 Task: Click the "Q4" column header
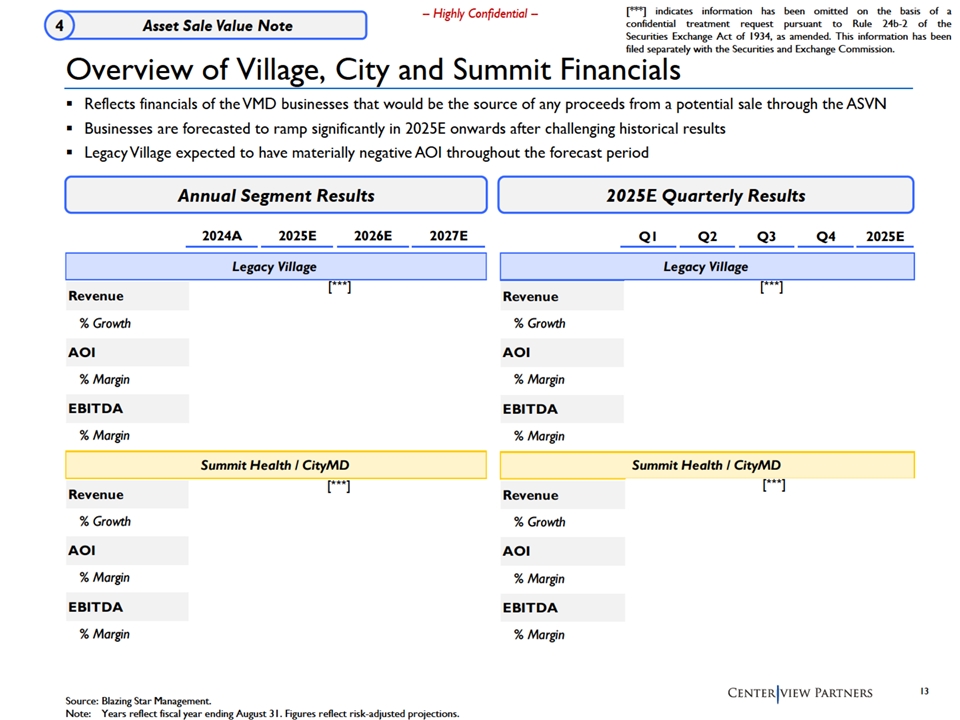tap(825, 236)
